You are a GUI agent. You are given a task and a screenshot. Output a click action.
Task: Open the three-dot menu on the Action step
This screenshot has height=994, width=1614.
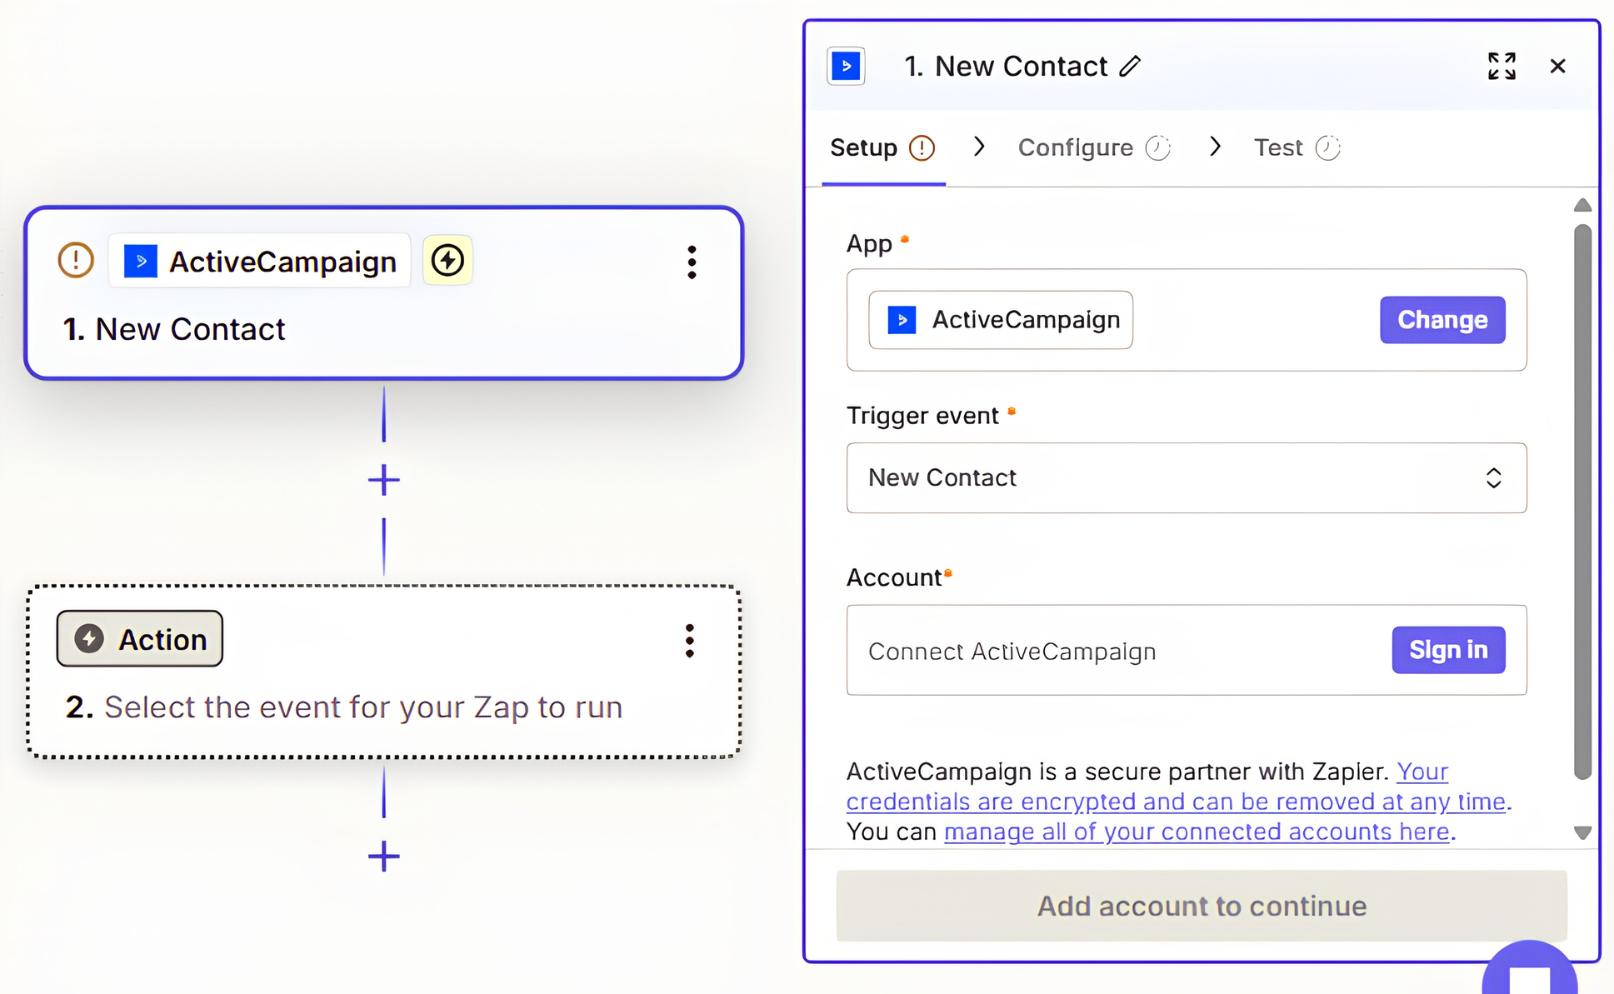(689, 641)
